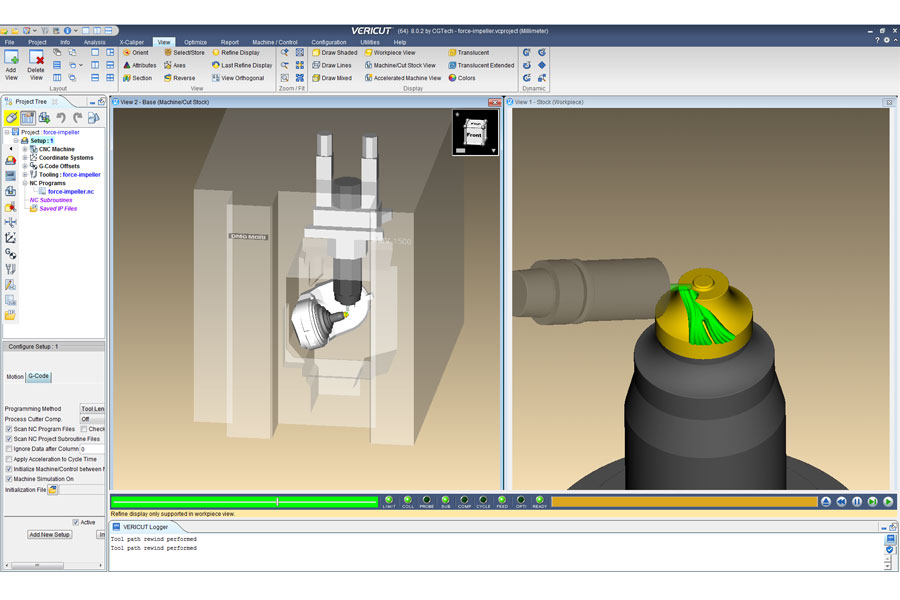The width and height of the screenshot is (900, 600).
Task: Rewind the NC program
Action: (841, 502)
